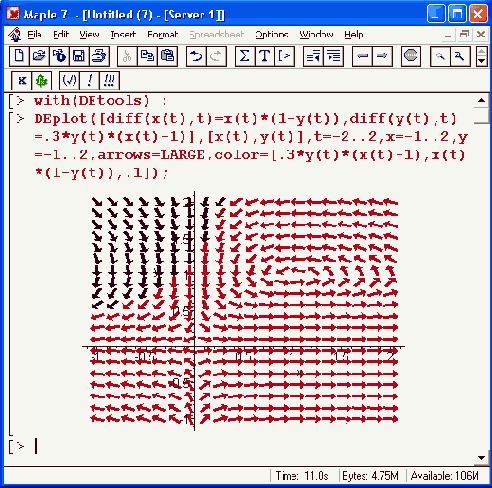Screen dimensions: 492x488
Task: Click the worksheet scrollbar down arrow
Action: 481,458
